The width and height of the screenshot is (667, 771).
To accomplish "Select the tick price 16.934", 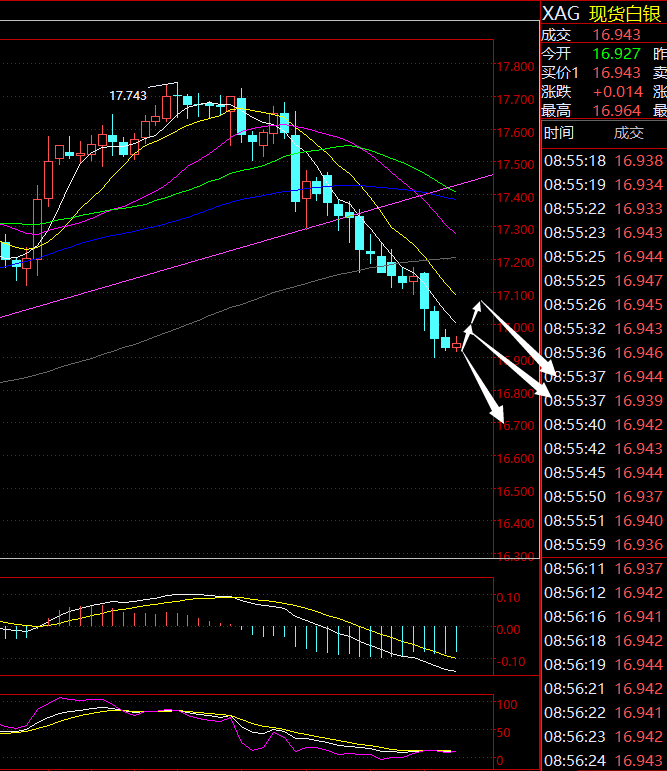I will tap(638, 185).
